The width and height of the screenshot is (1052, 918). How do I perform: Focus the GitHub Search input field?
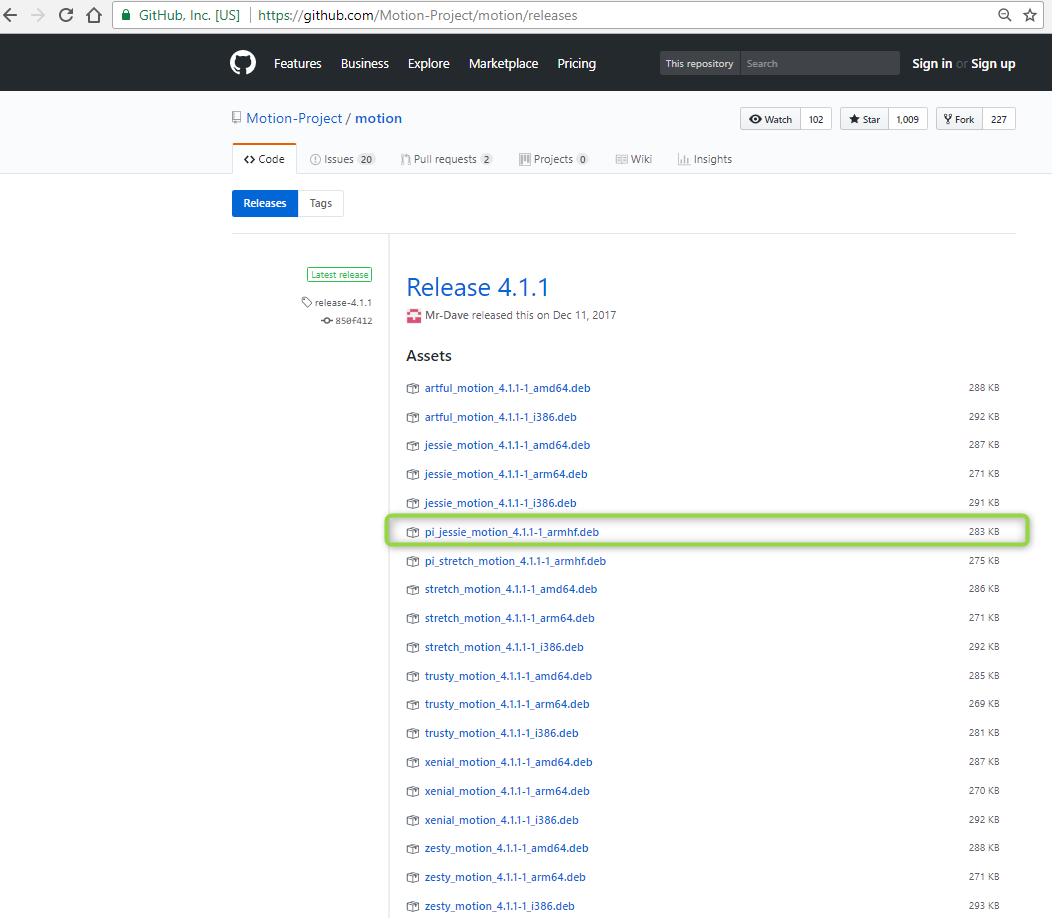819,63
